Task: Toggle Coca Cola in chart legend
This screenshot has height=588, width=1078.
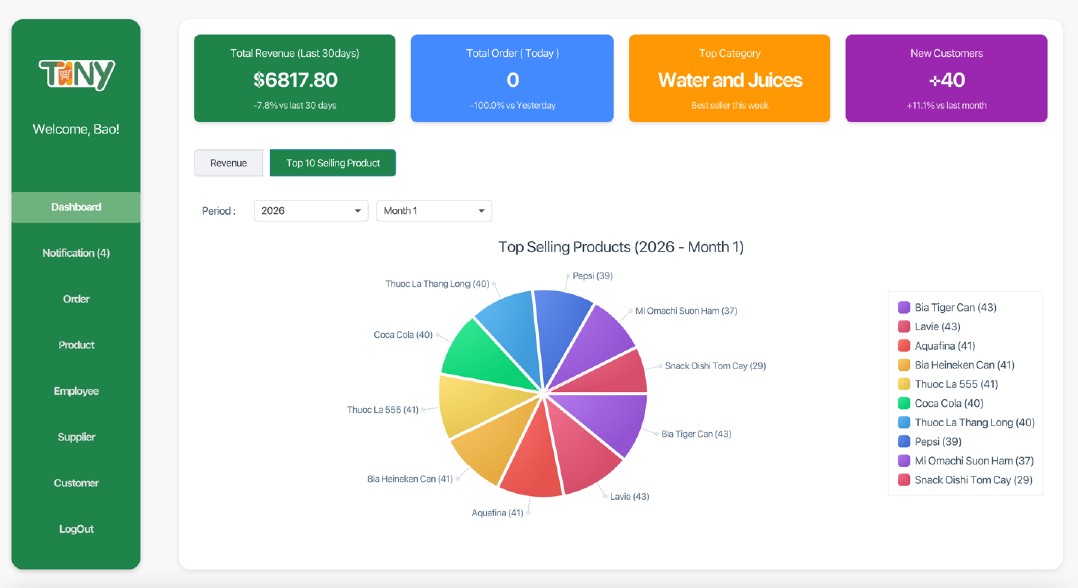Action: [x=948, y=404]
